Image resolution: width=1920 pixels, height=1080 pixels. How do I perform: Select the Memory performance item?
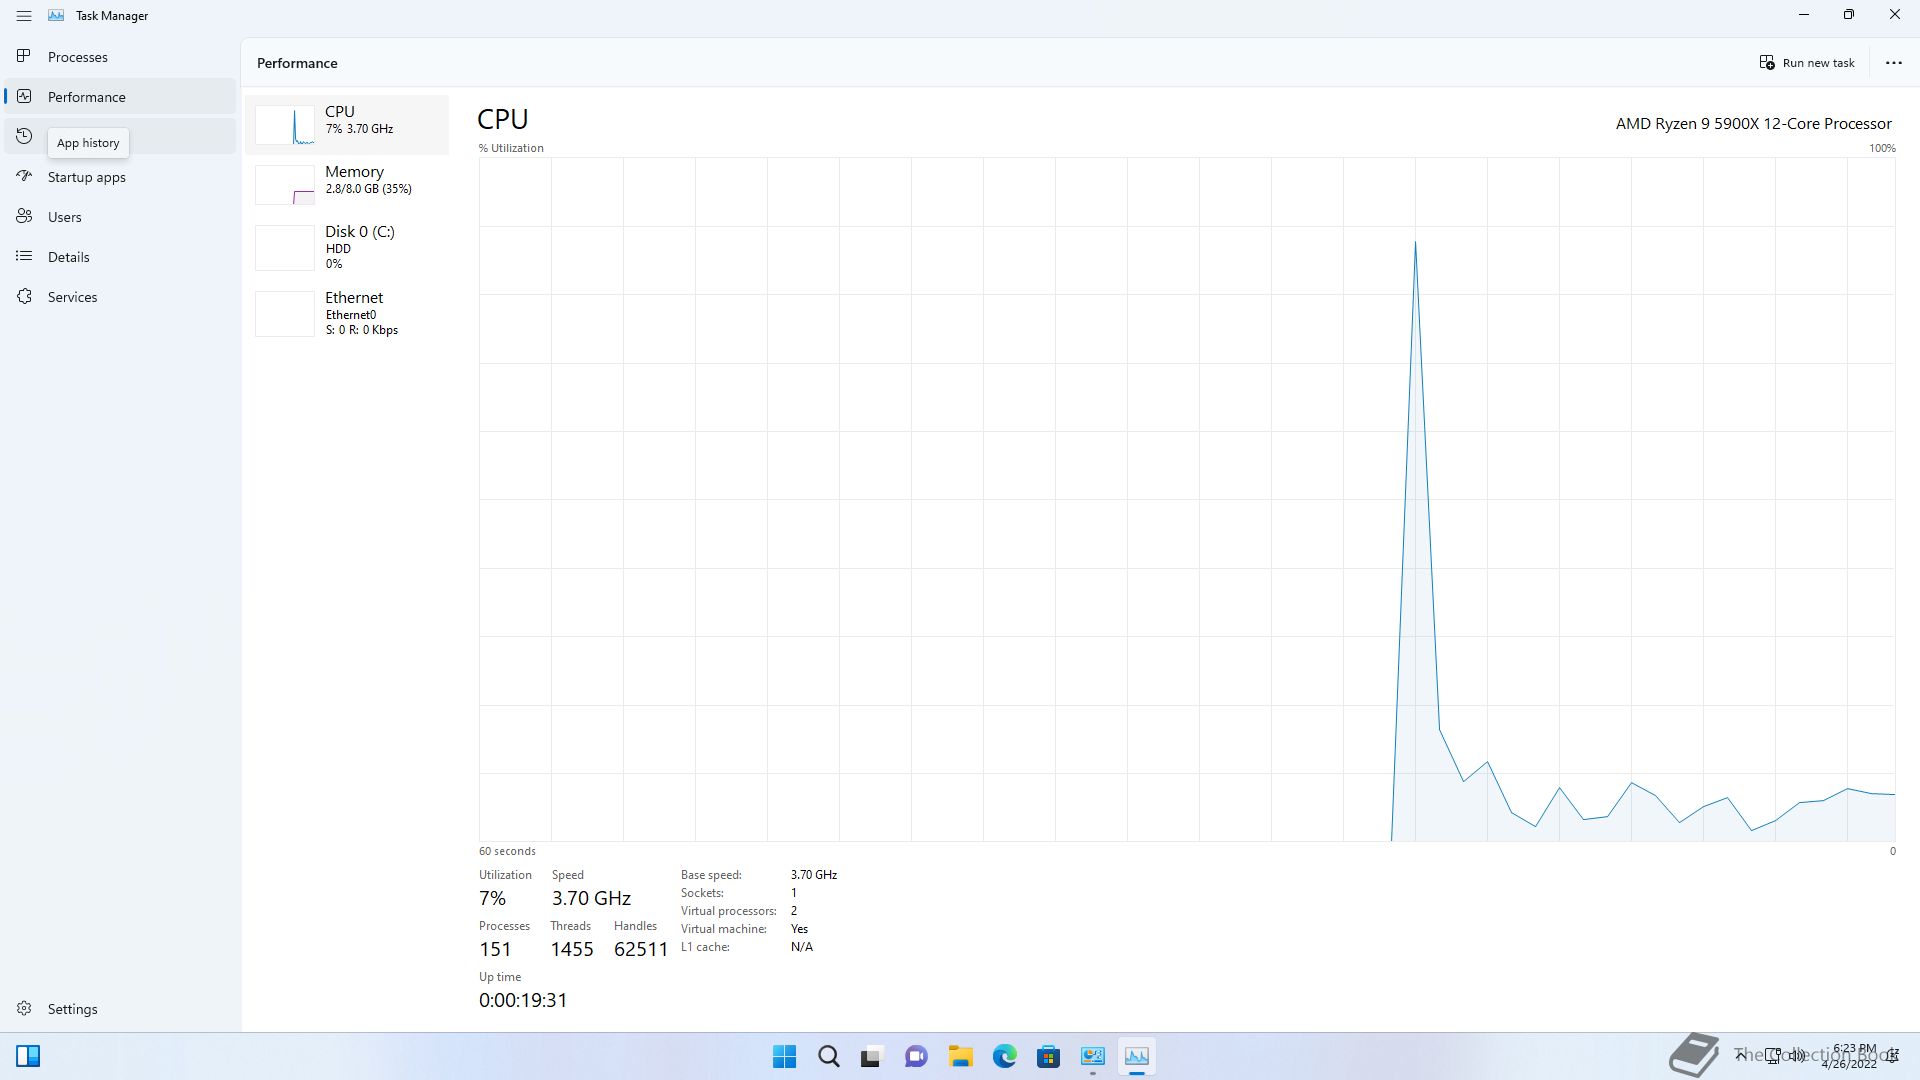(x=347, y=185)
